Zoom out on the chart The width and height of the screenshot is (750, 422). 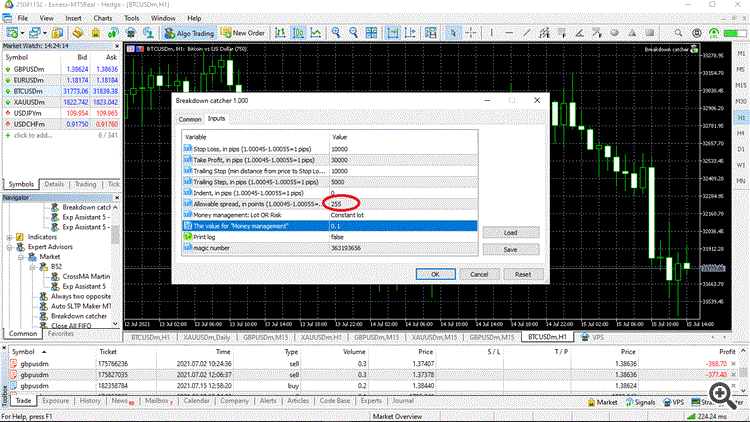click(353, 33)
